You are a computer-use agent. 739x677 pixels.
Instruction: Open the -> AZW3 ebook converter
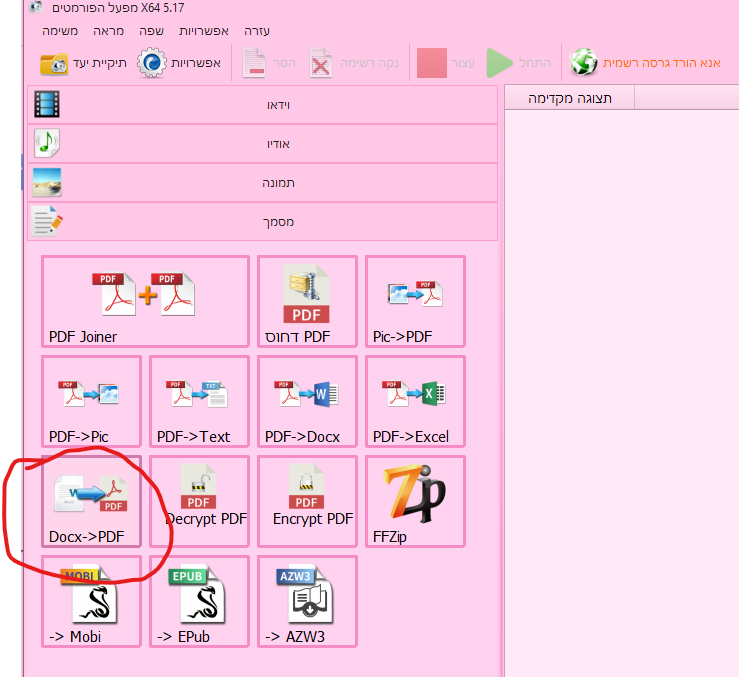307,601
